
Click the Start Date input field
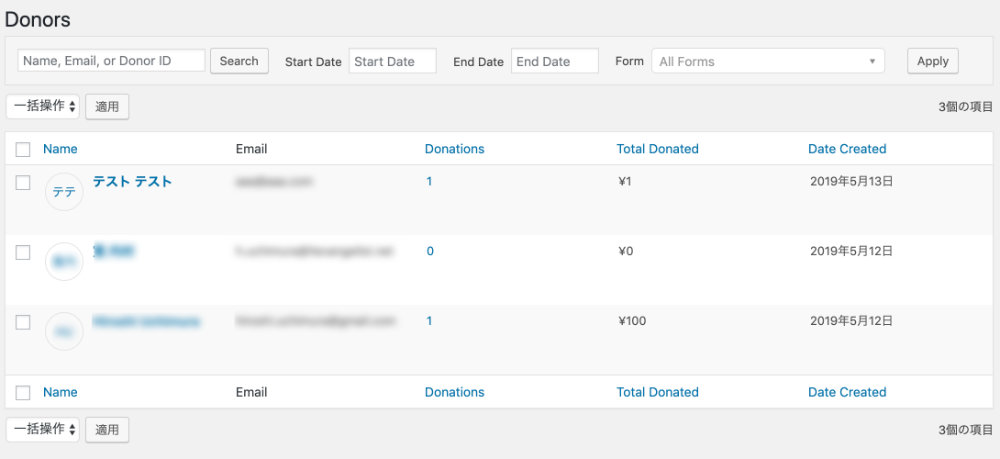[393, 61]
